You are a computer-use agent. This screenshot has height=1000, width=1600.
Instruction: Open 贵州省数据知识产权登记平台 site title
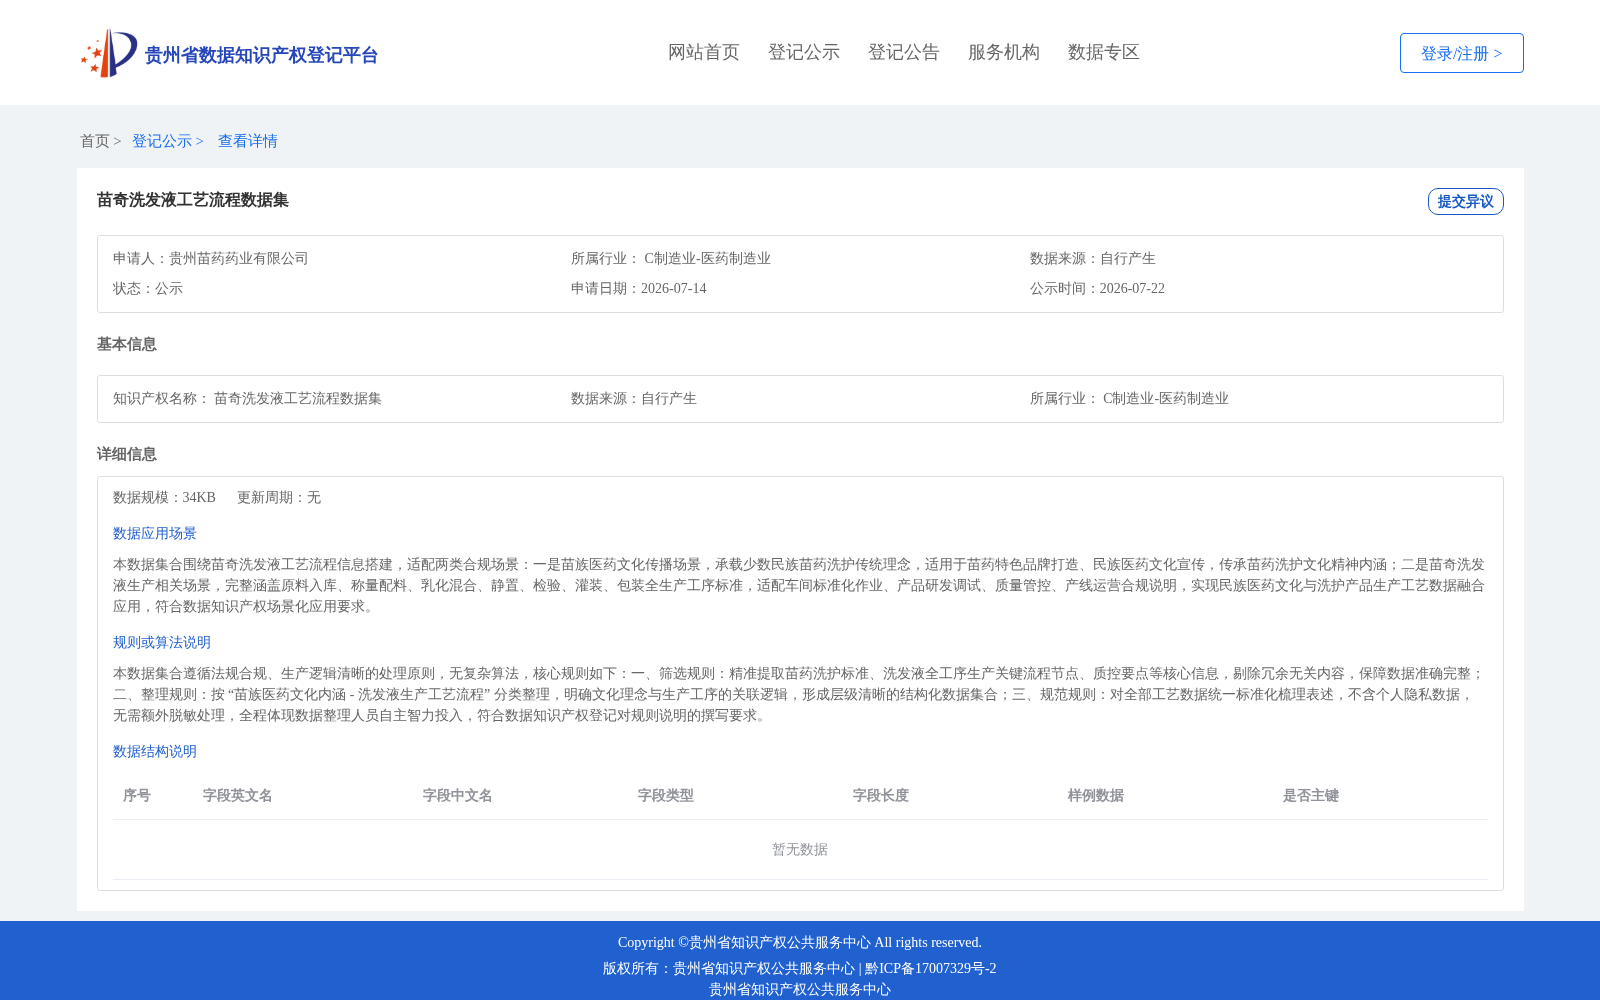click(x=261, y=55)
